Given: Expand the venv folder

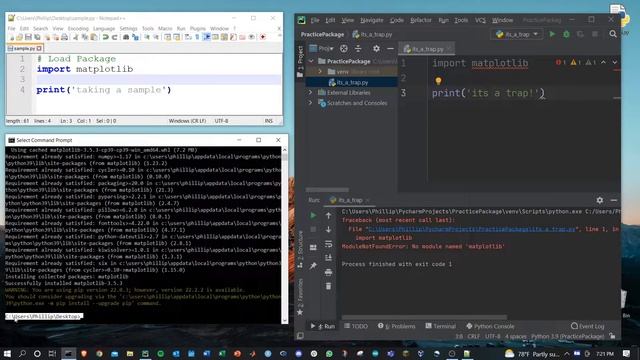Looking at the screenshot, I should [x=320, y=71].
